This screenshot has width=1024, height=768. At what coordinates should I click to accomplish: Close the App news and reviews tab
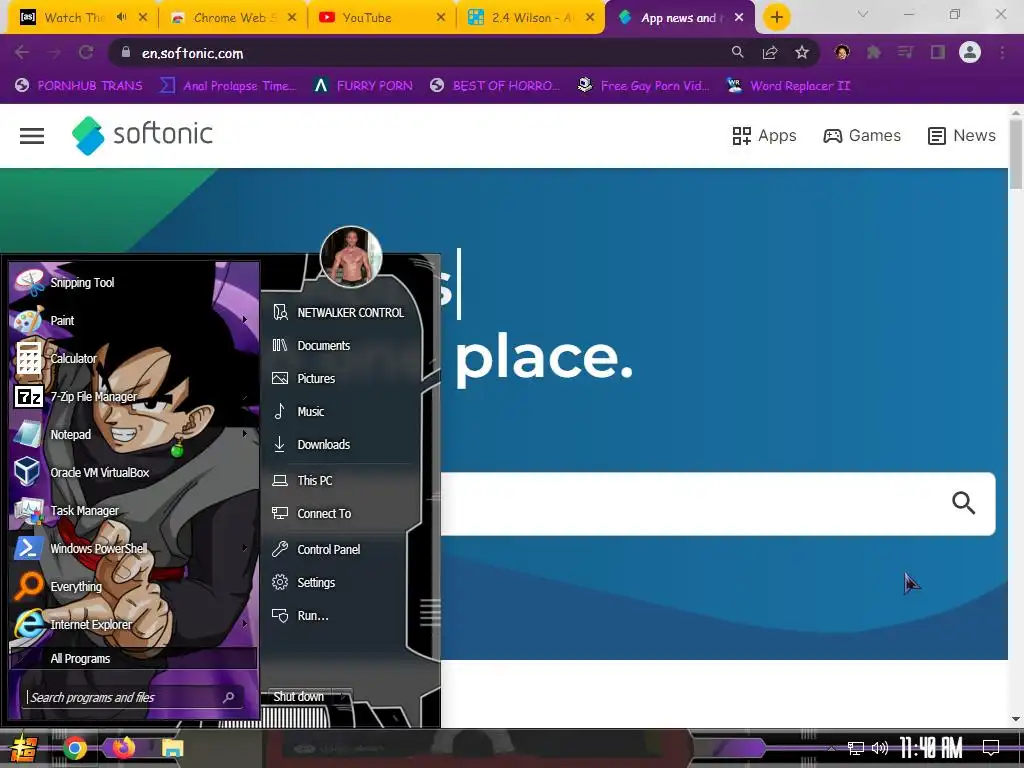739,18
